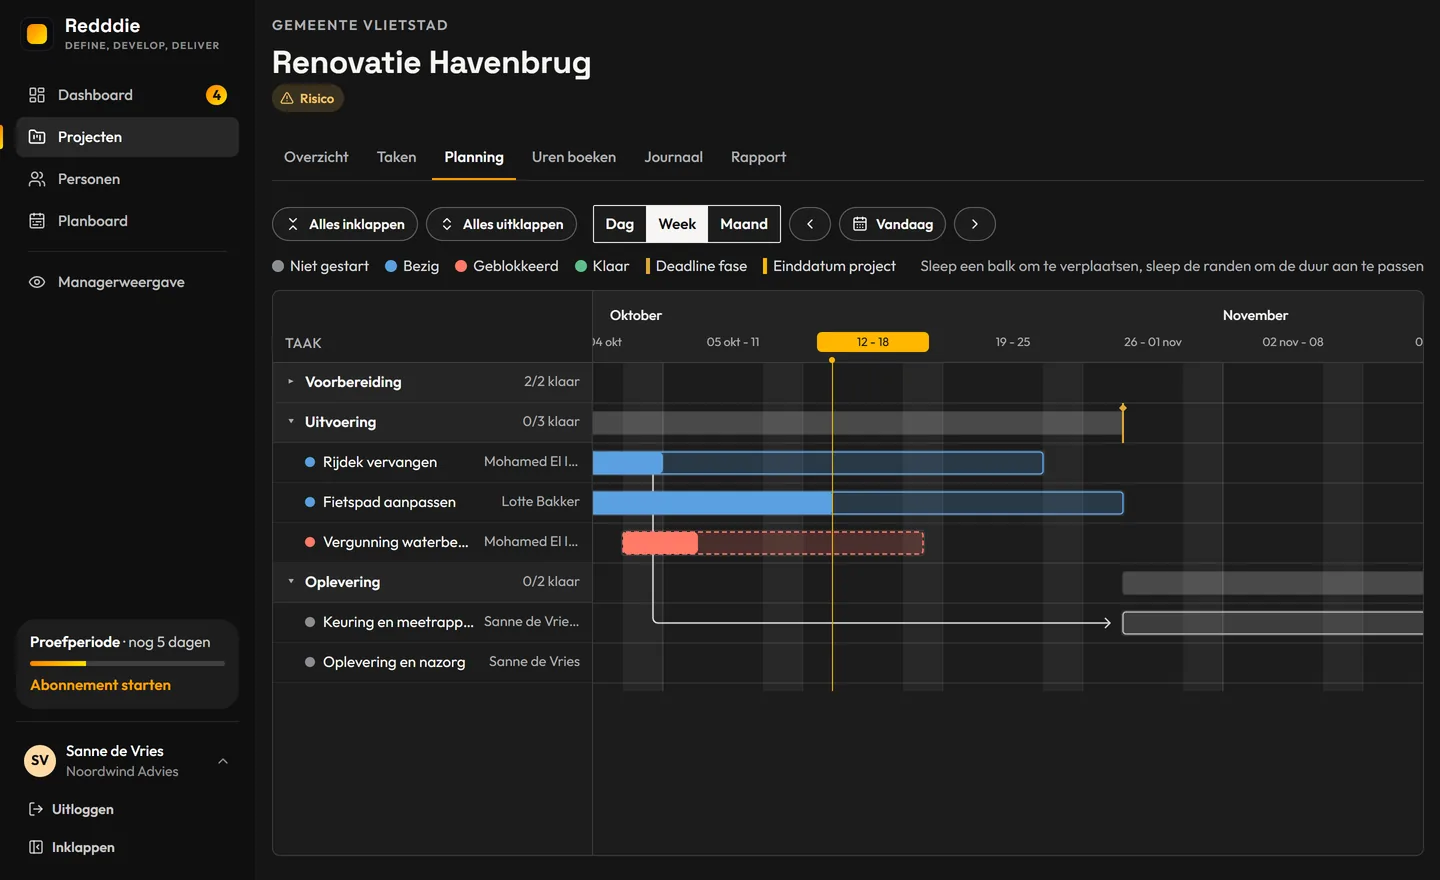Viewport: 1440px width, 880px height.
Task: Click the Rijdek vervangen blue Gantt bar
Action: click(818, 462)
